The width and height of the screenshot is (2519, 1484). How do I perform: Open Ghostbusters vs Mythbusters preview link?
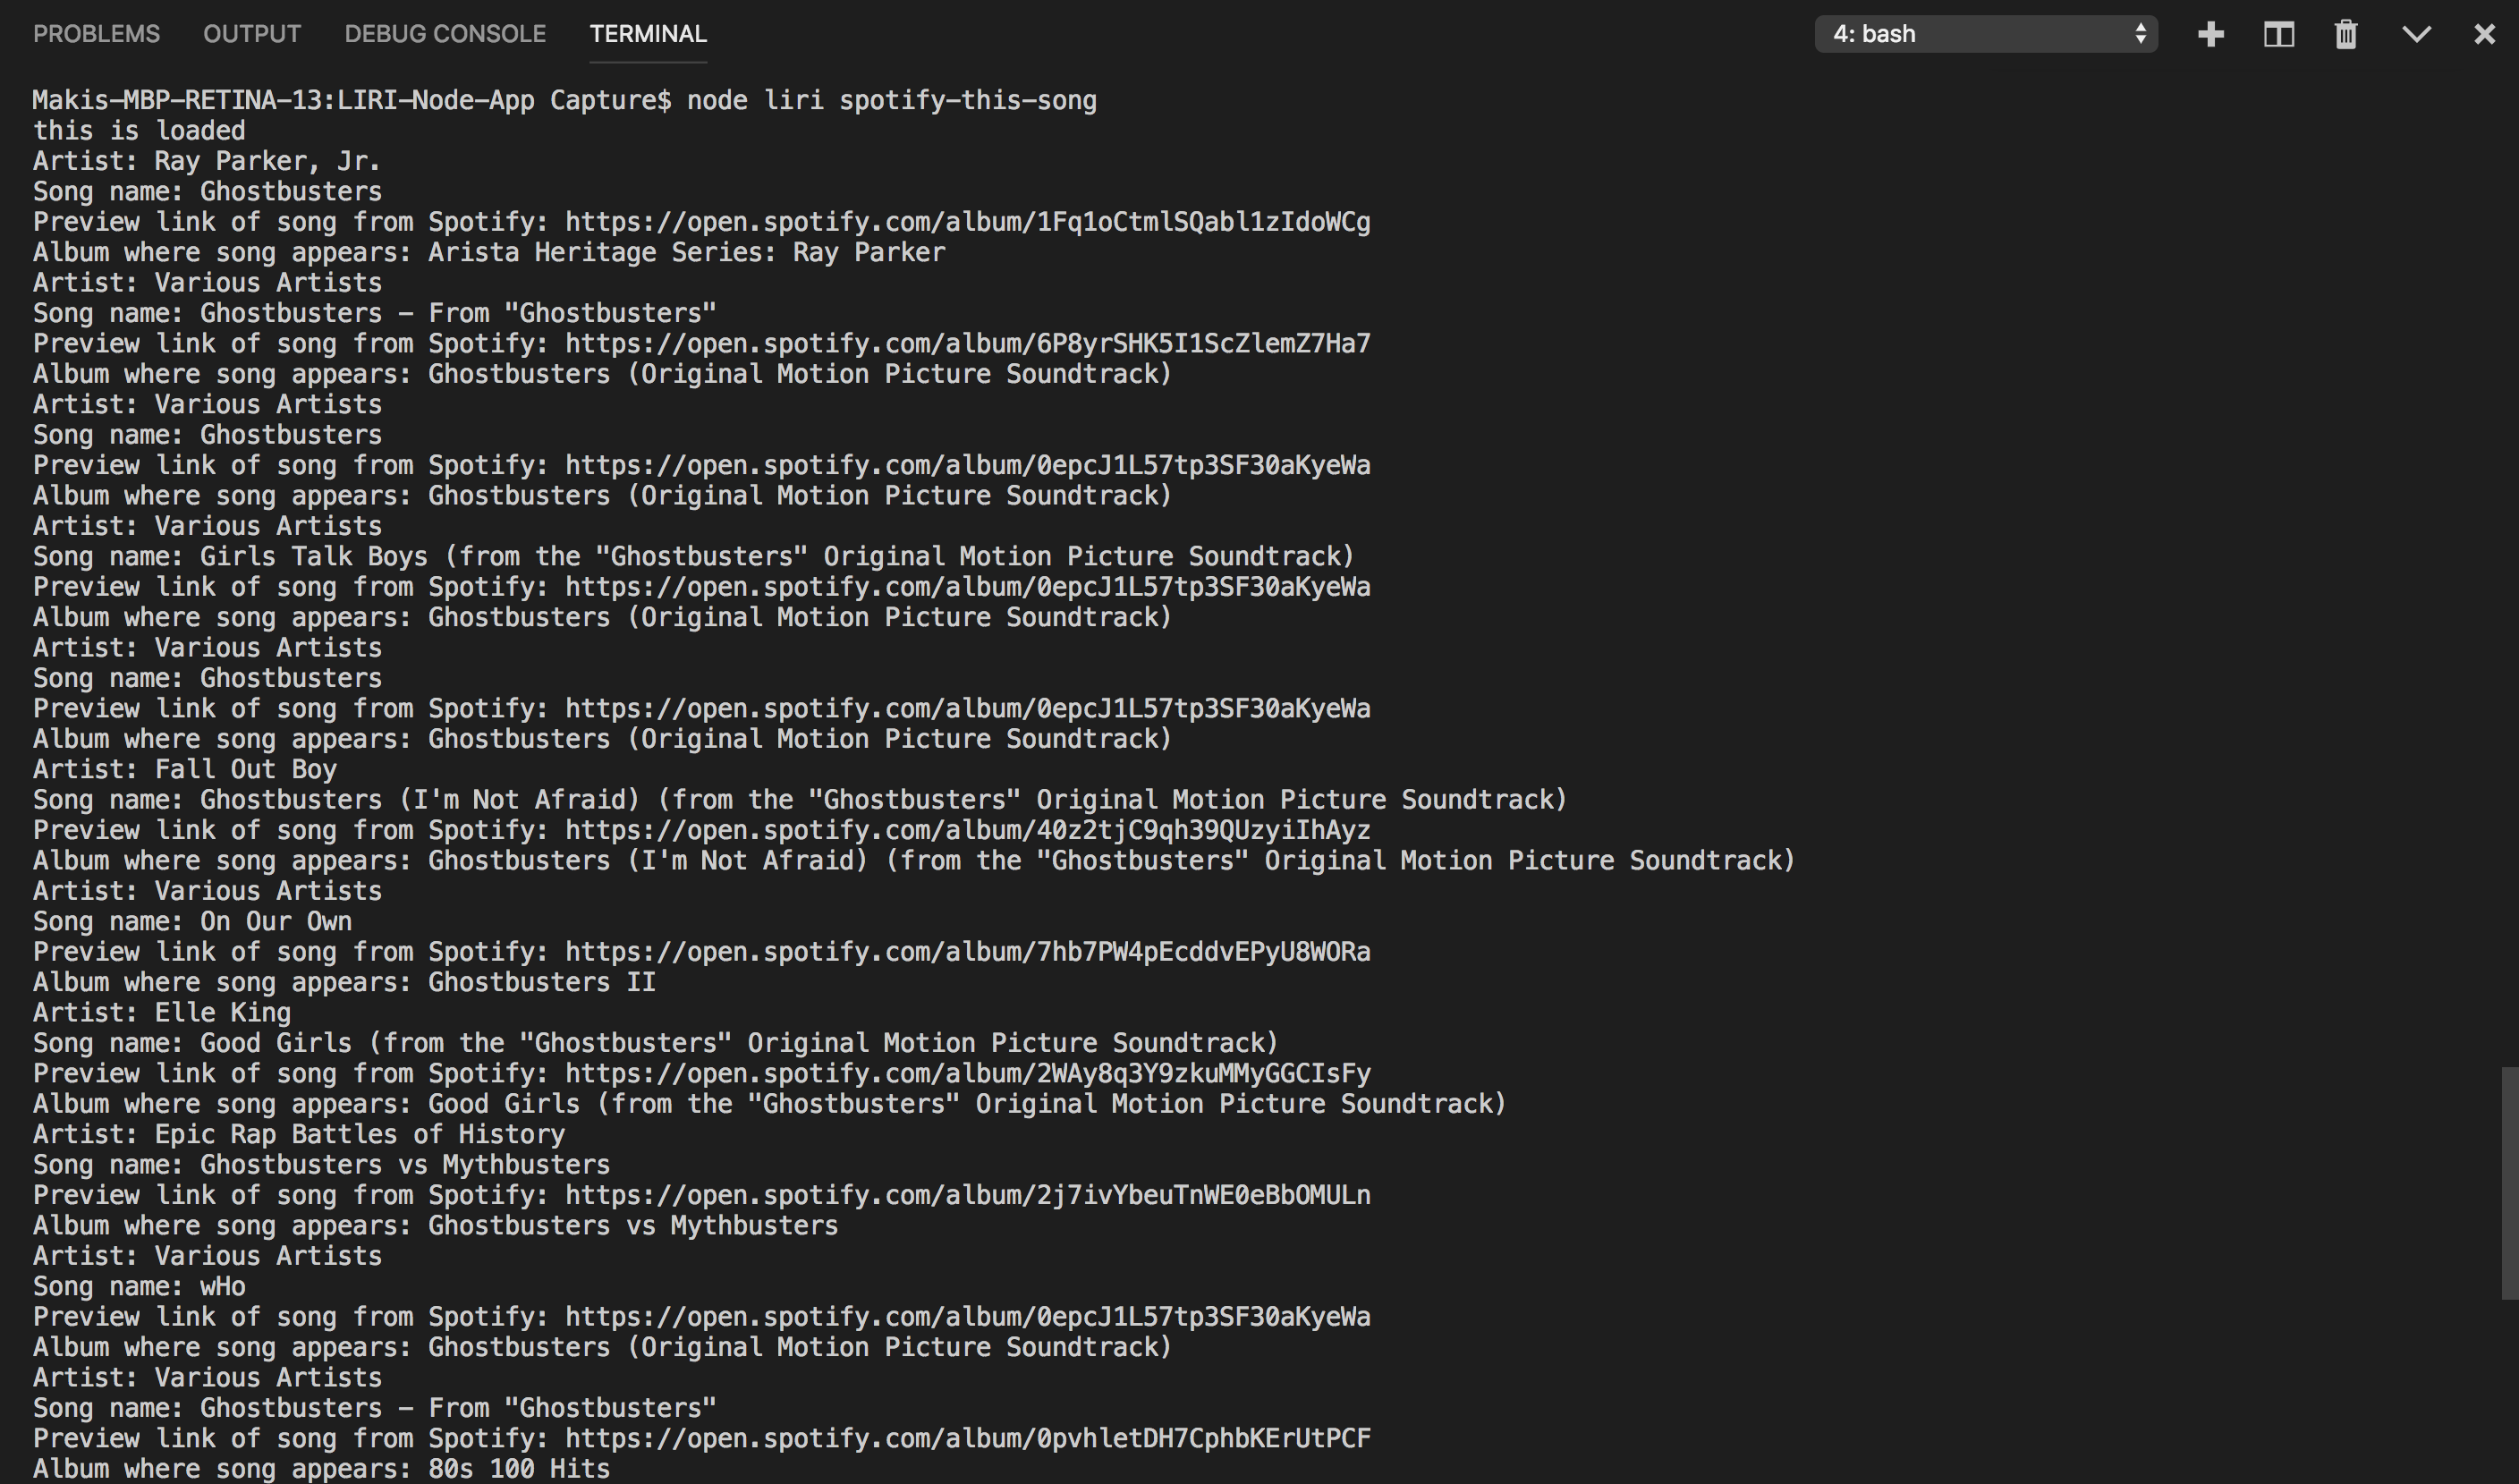click(x=967, y=1196)
